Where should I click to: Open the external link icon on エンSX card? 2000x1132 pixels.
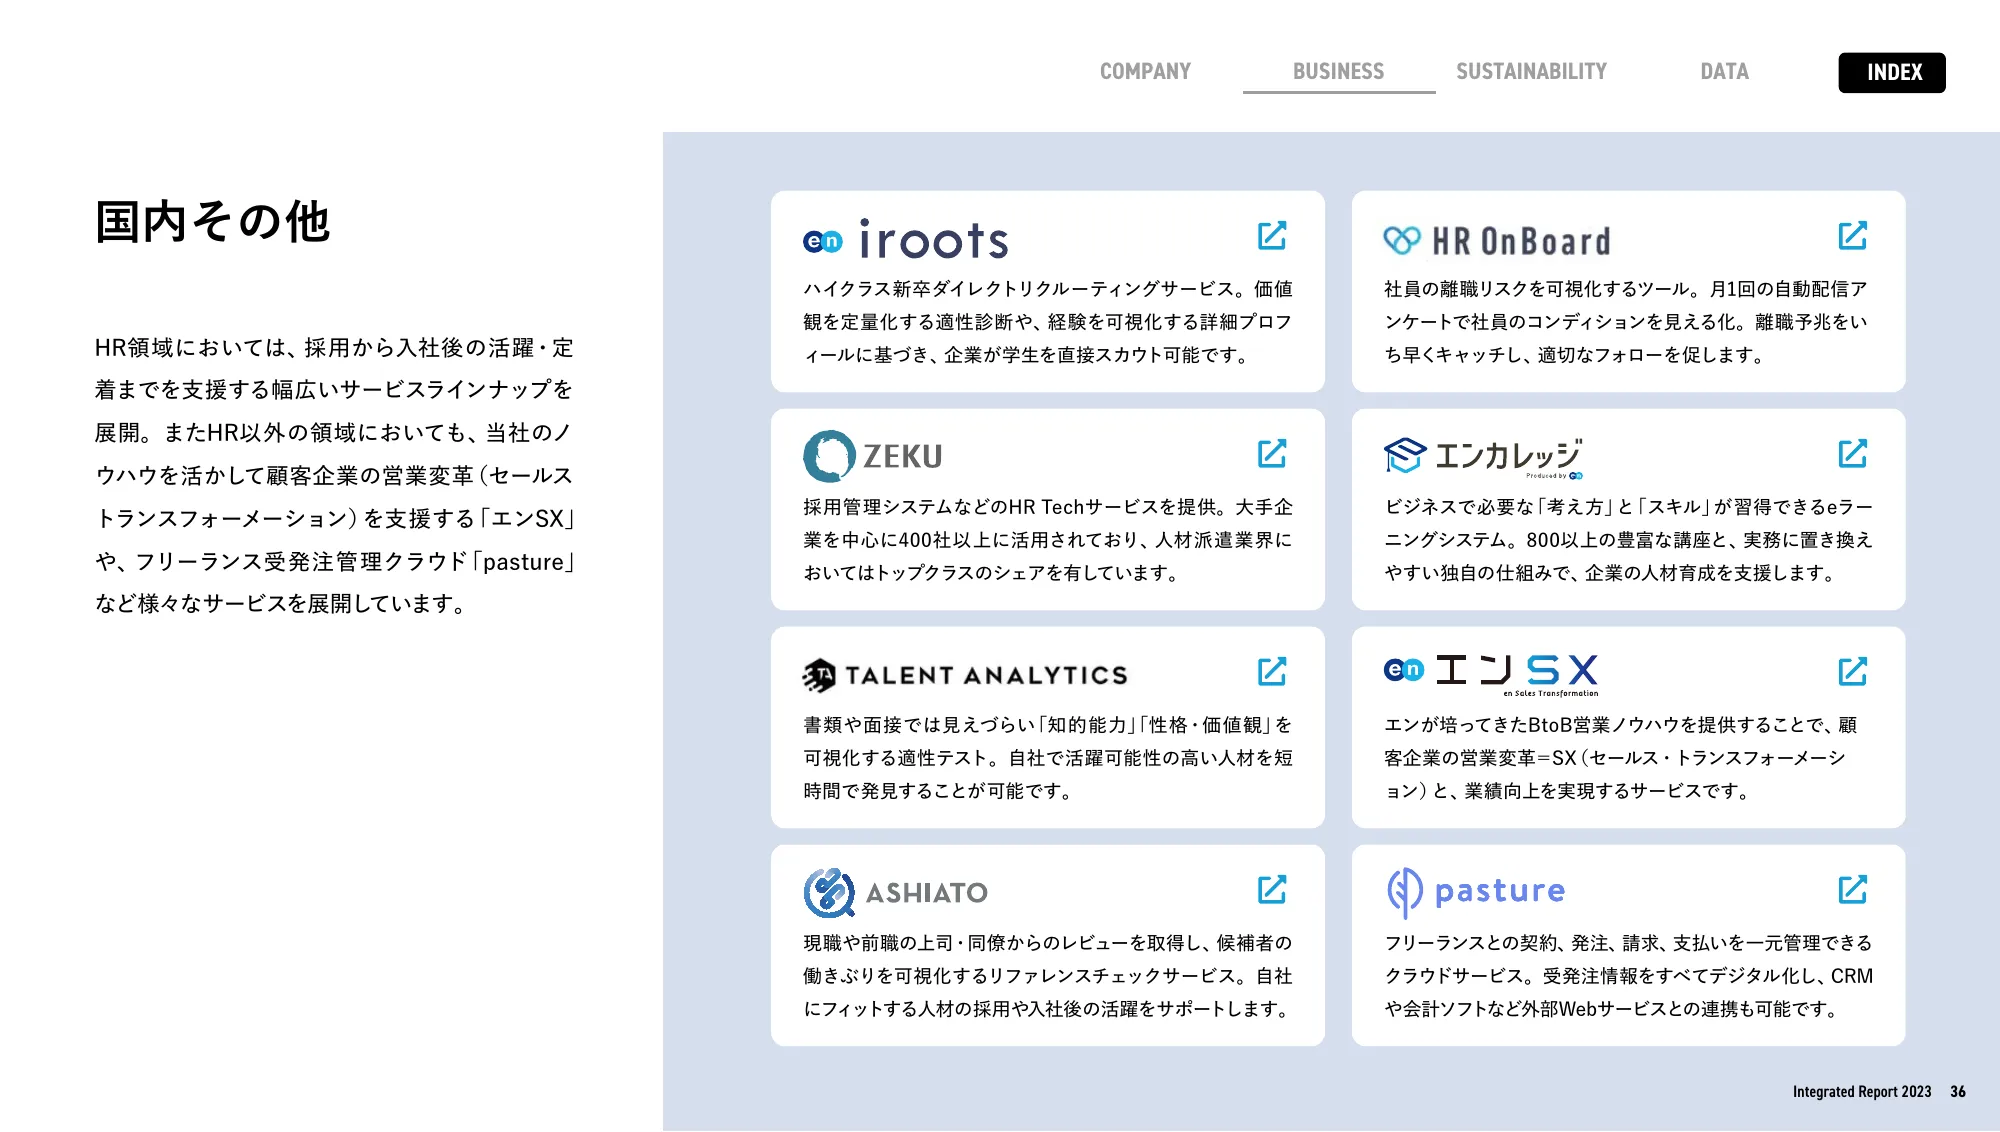click(x=1853, y=672)
